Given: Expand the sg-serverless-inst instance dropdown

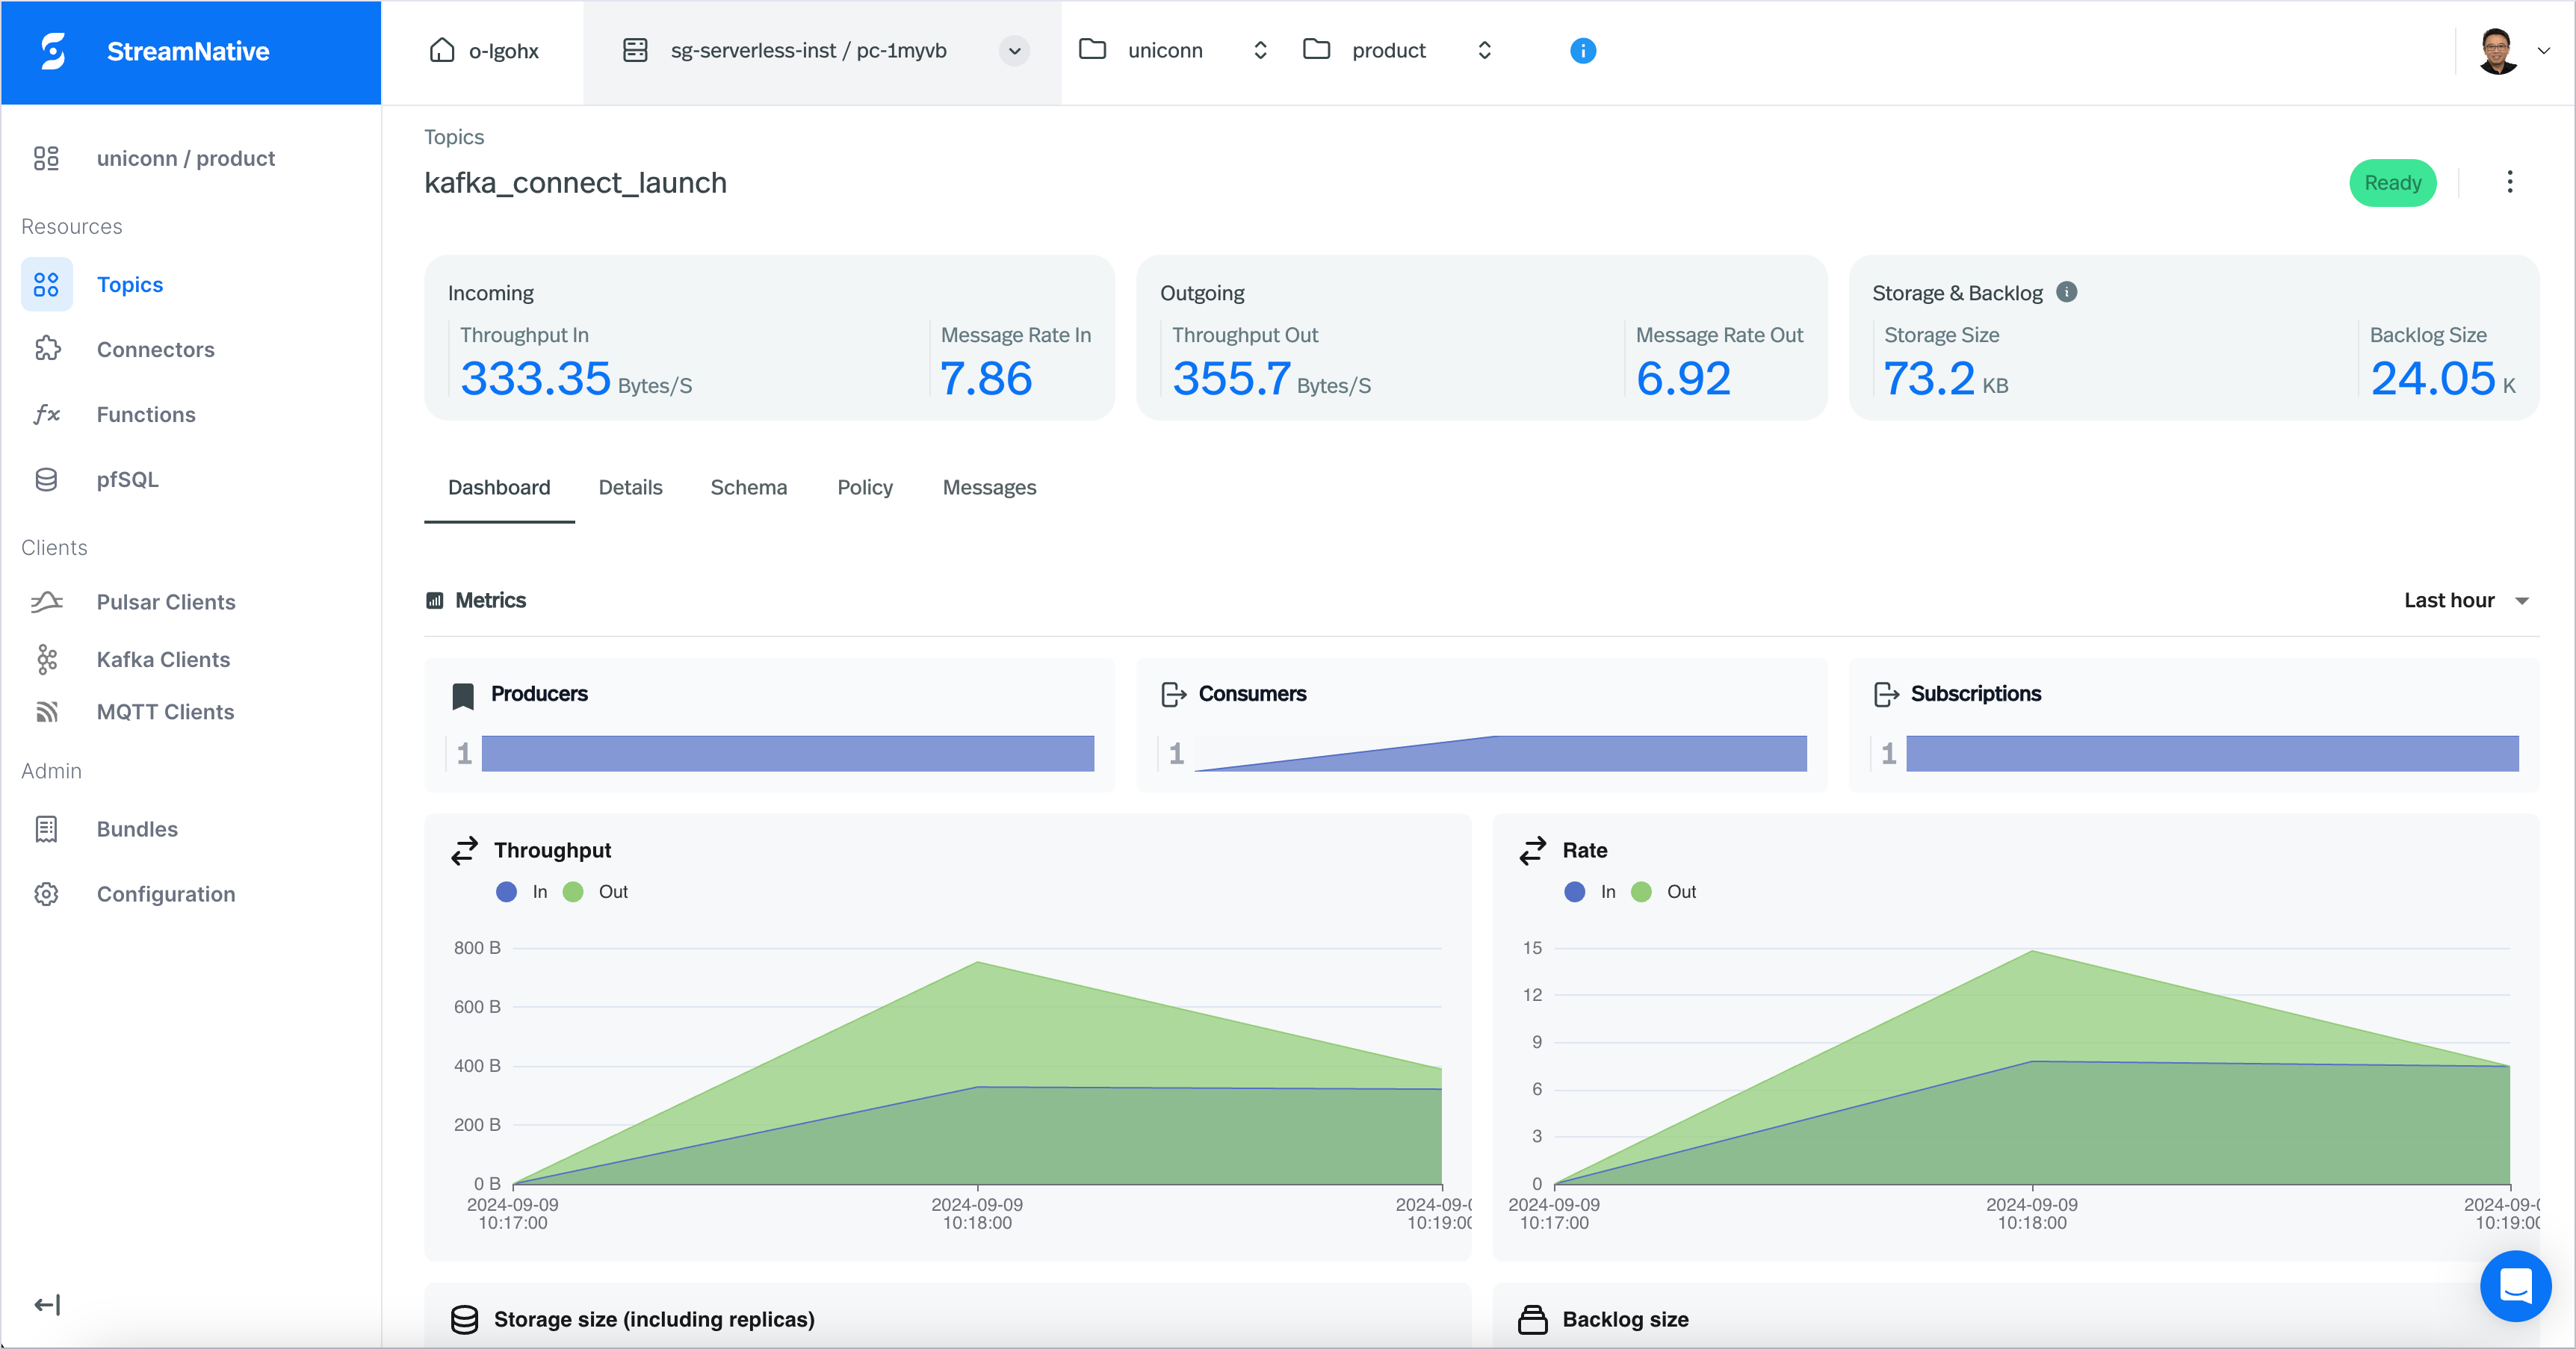Looking at the screenshot, I should 1014,51.
